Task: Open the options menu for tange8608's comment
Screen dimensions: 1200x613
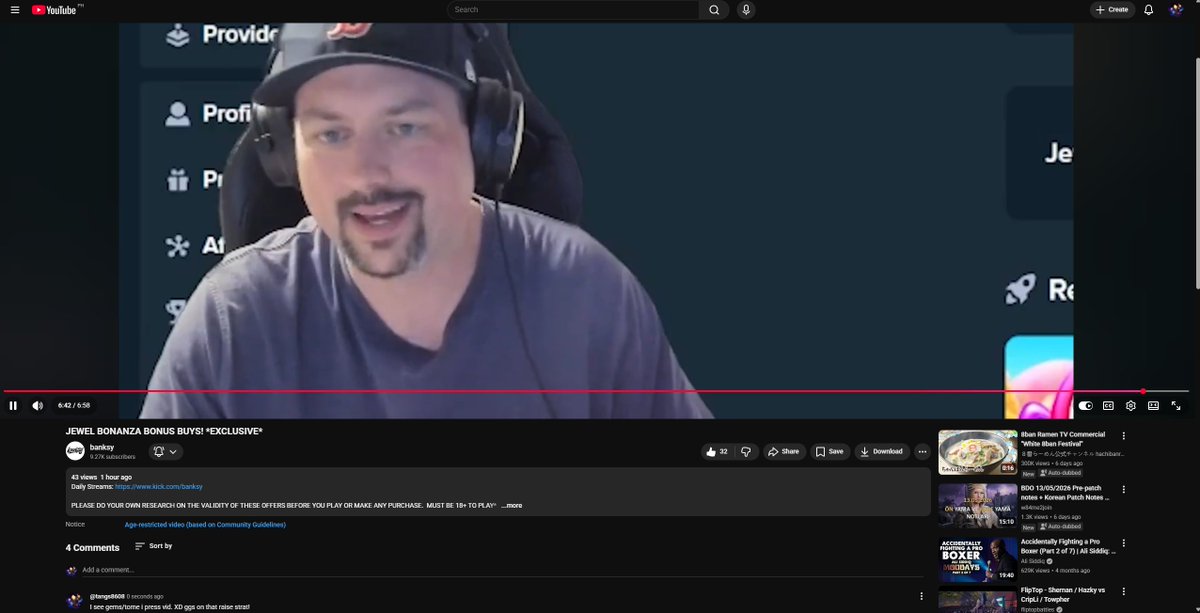Action: point(921,597)
